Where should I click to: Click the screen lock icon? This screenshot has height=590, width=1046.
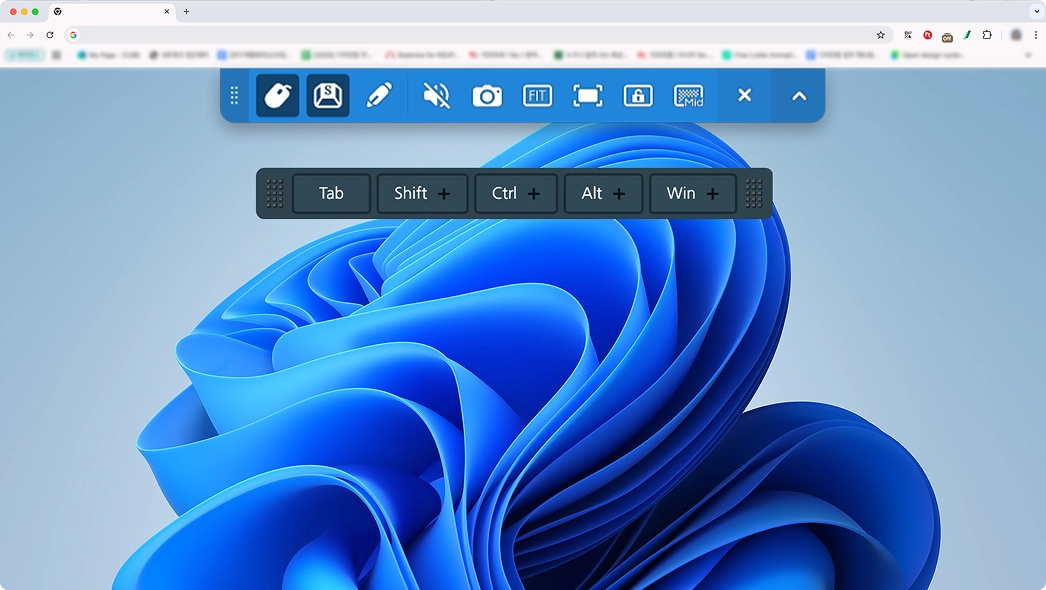click(x=638, y=96)
